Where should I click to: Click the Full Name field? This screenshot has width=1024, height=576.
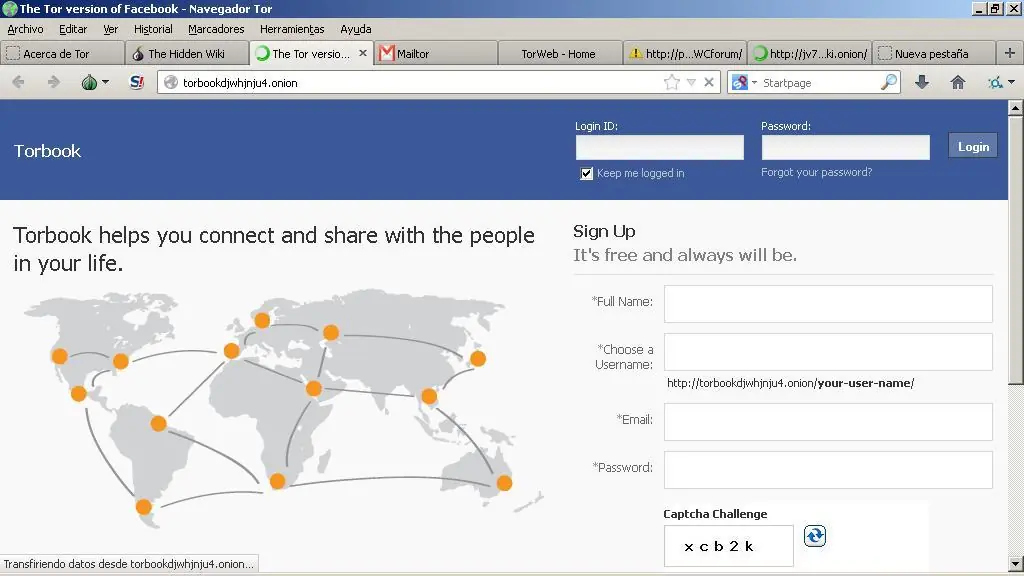[x=828, y=304]
